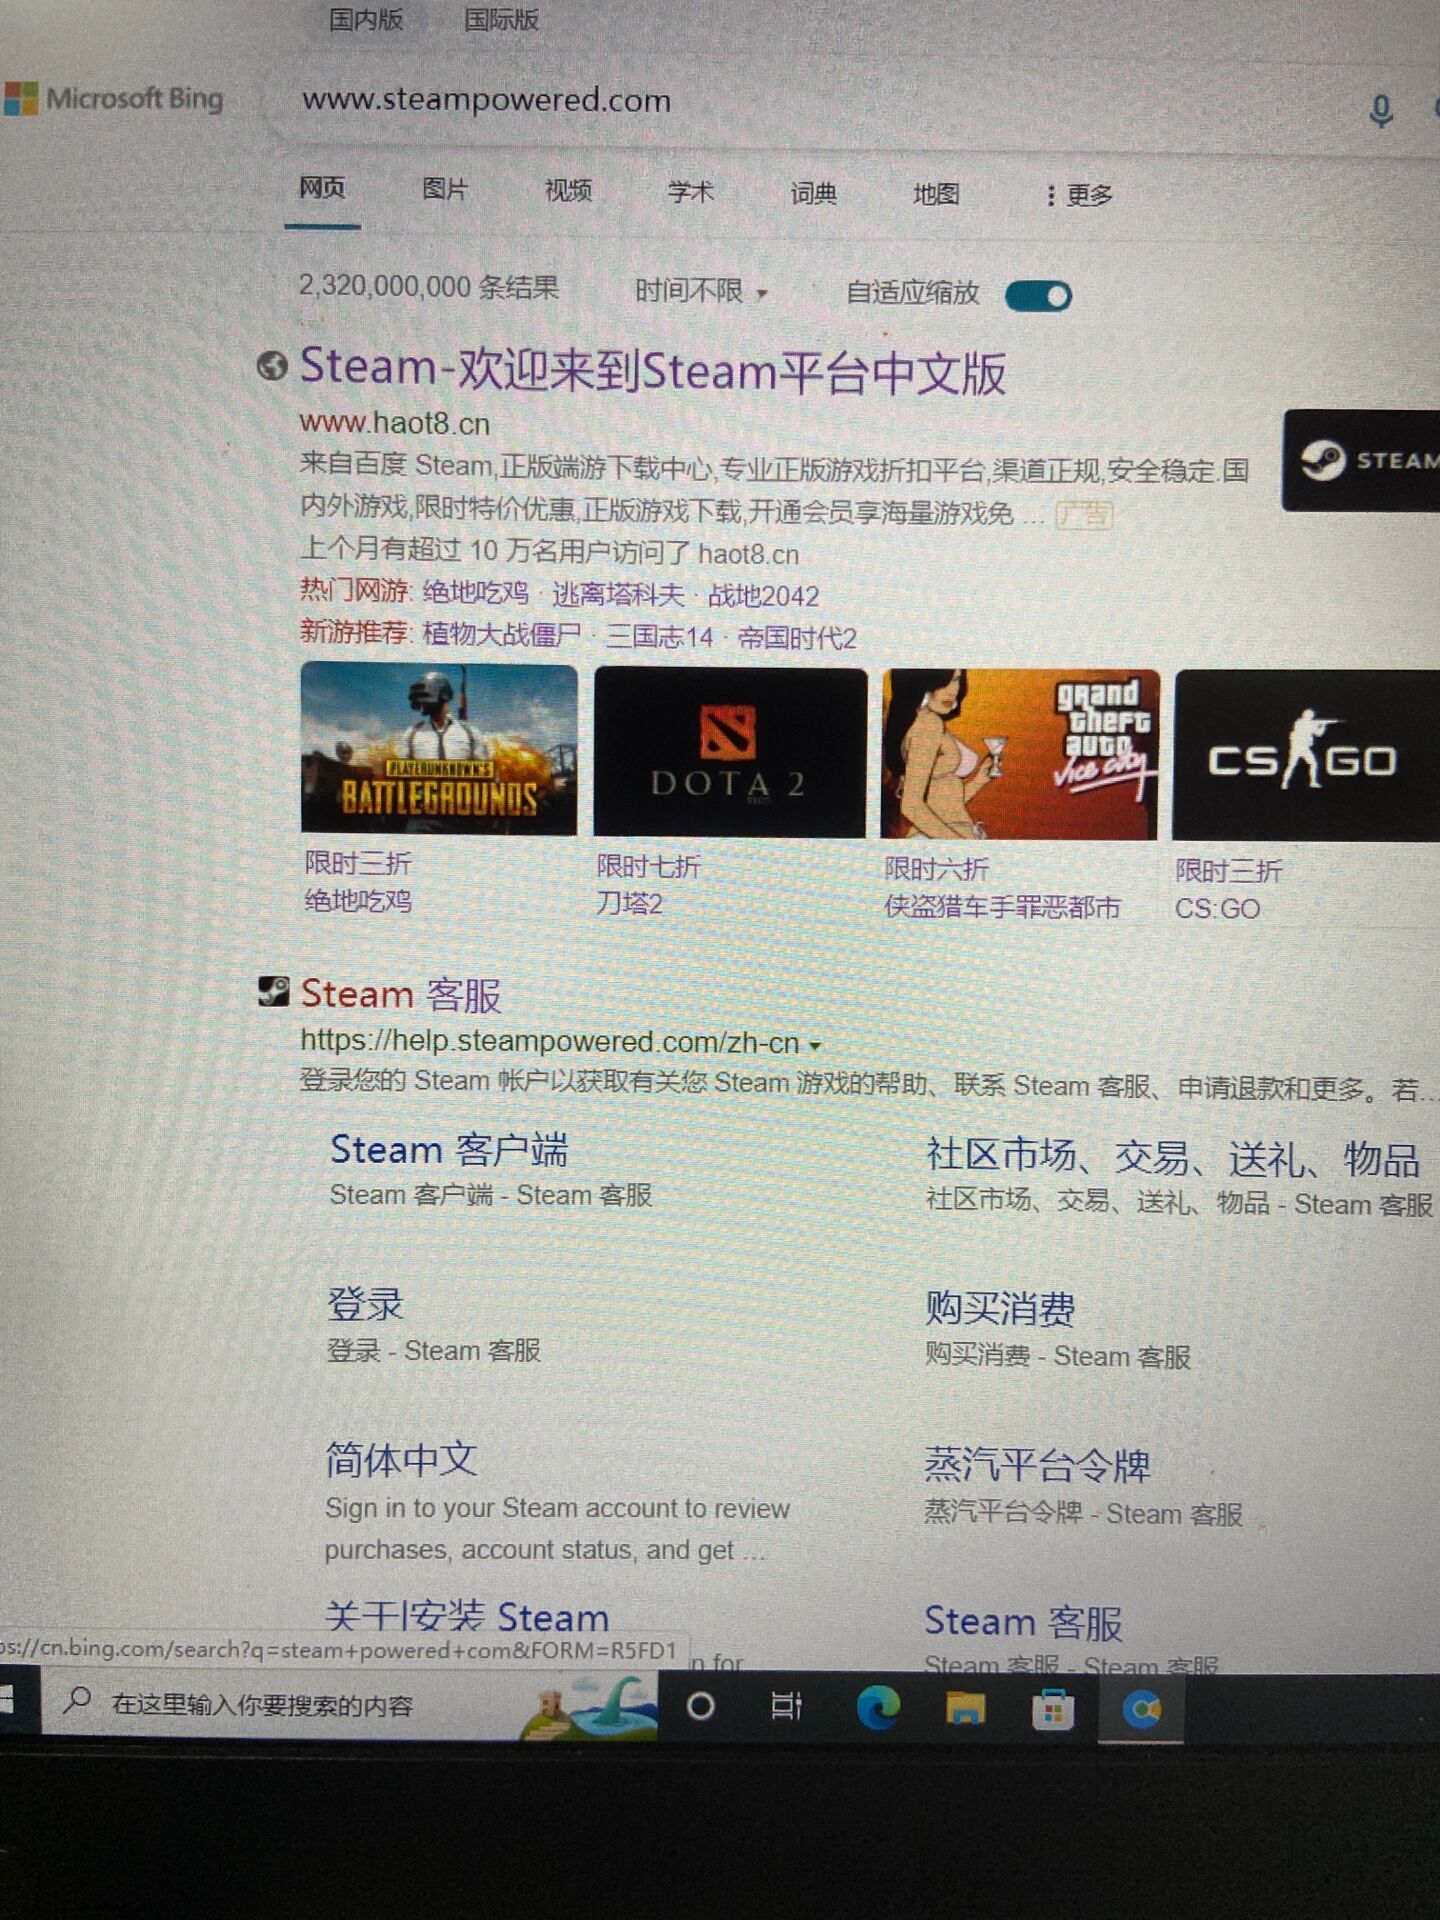This screenshot has width=1440, height=1920.
Task: Select the 学术 search tab
Action: 690,191
